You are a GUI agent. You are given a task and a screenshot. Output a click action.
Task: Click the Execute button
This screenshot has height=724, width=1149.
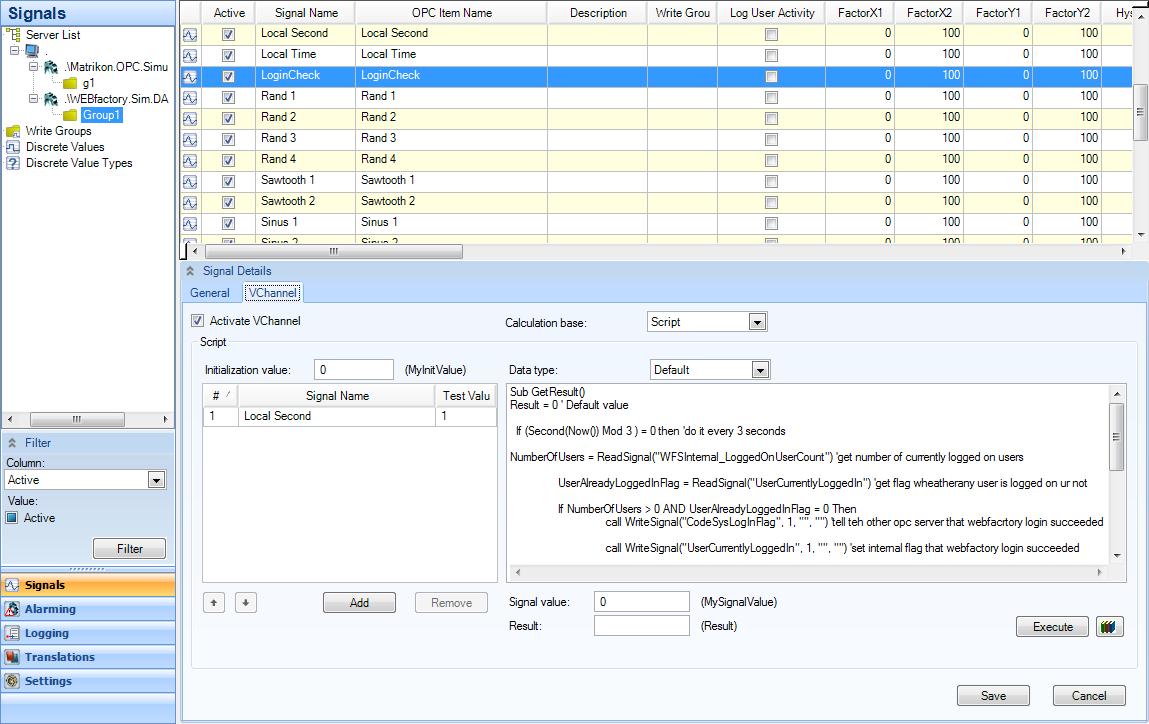click(1052, 627)
